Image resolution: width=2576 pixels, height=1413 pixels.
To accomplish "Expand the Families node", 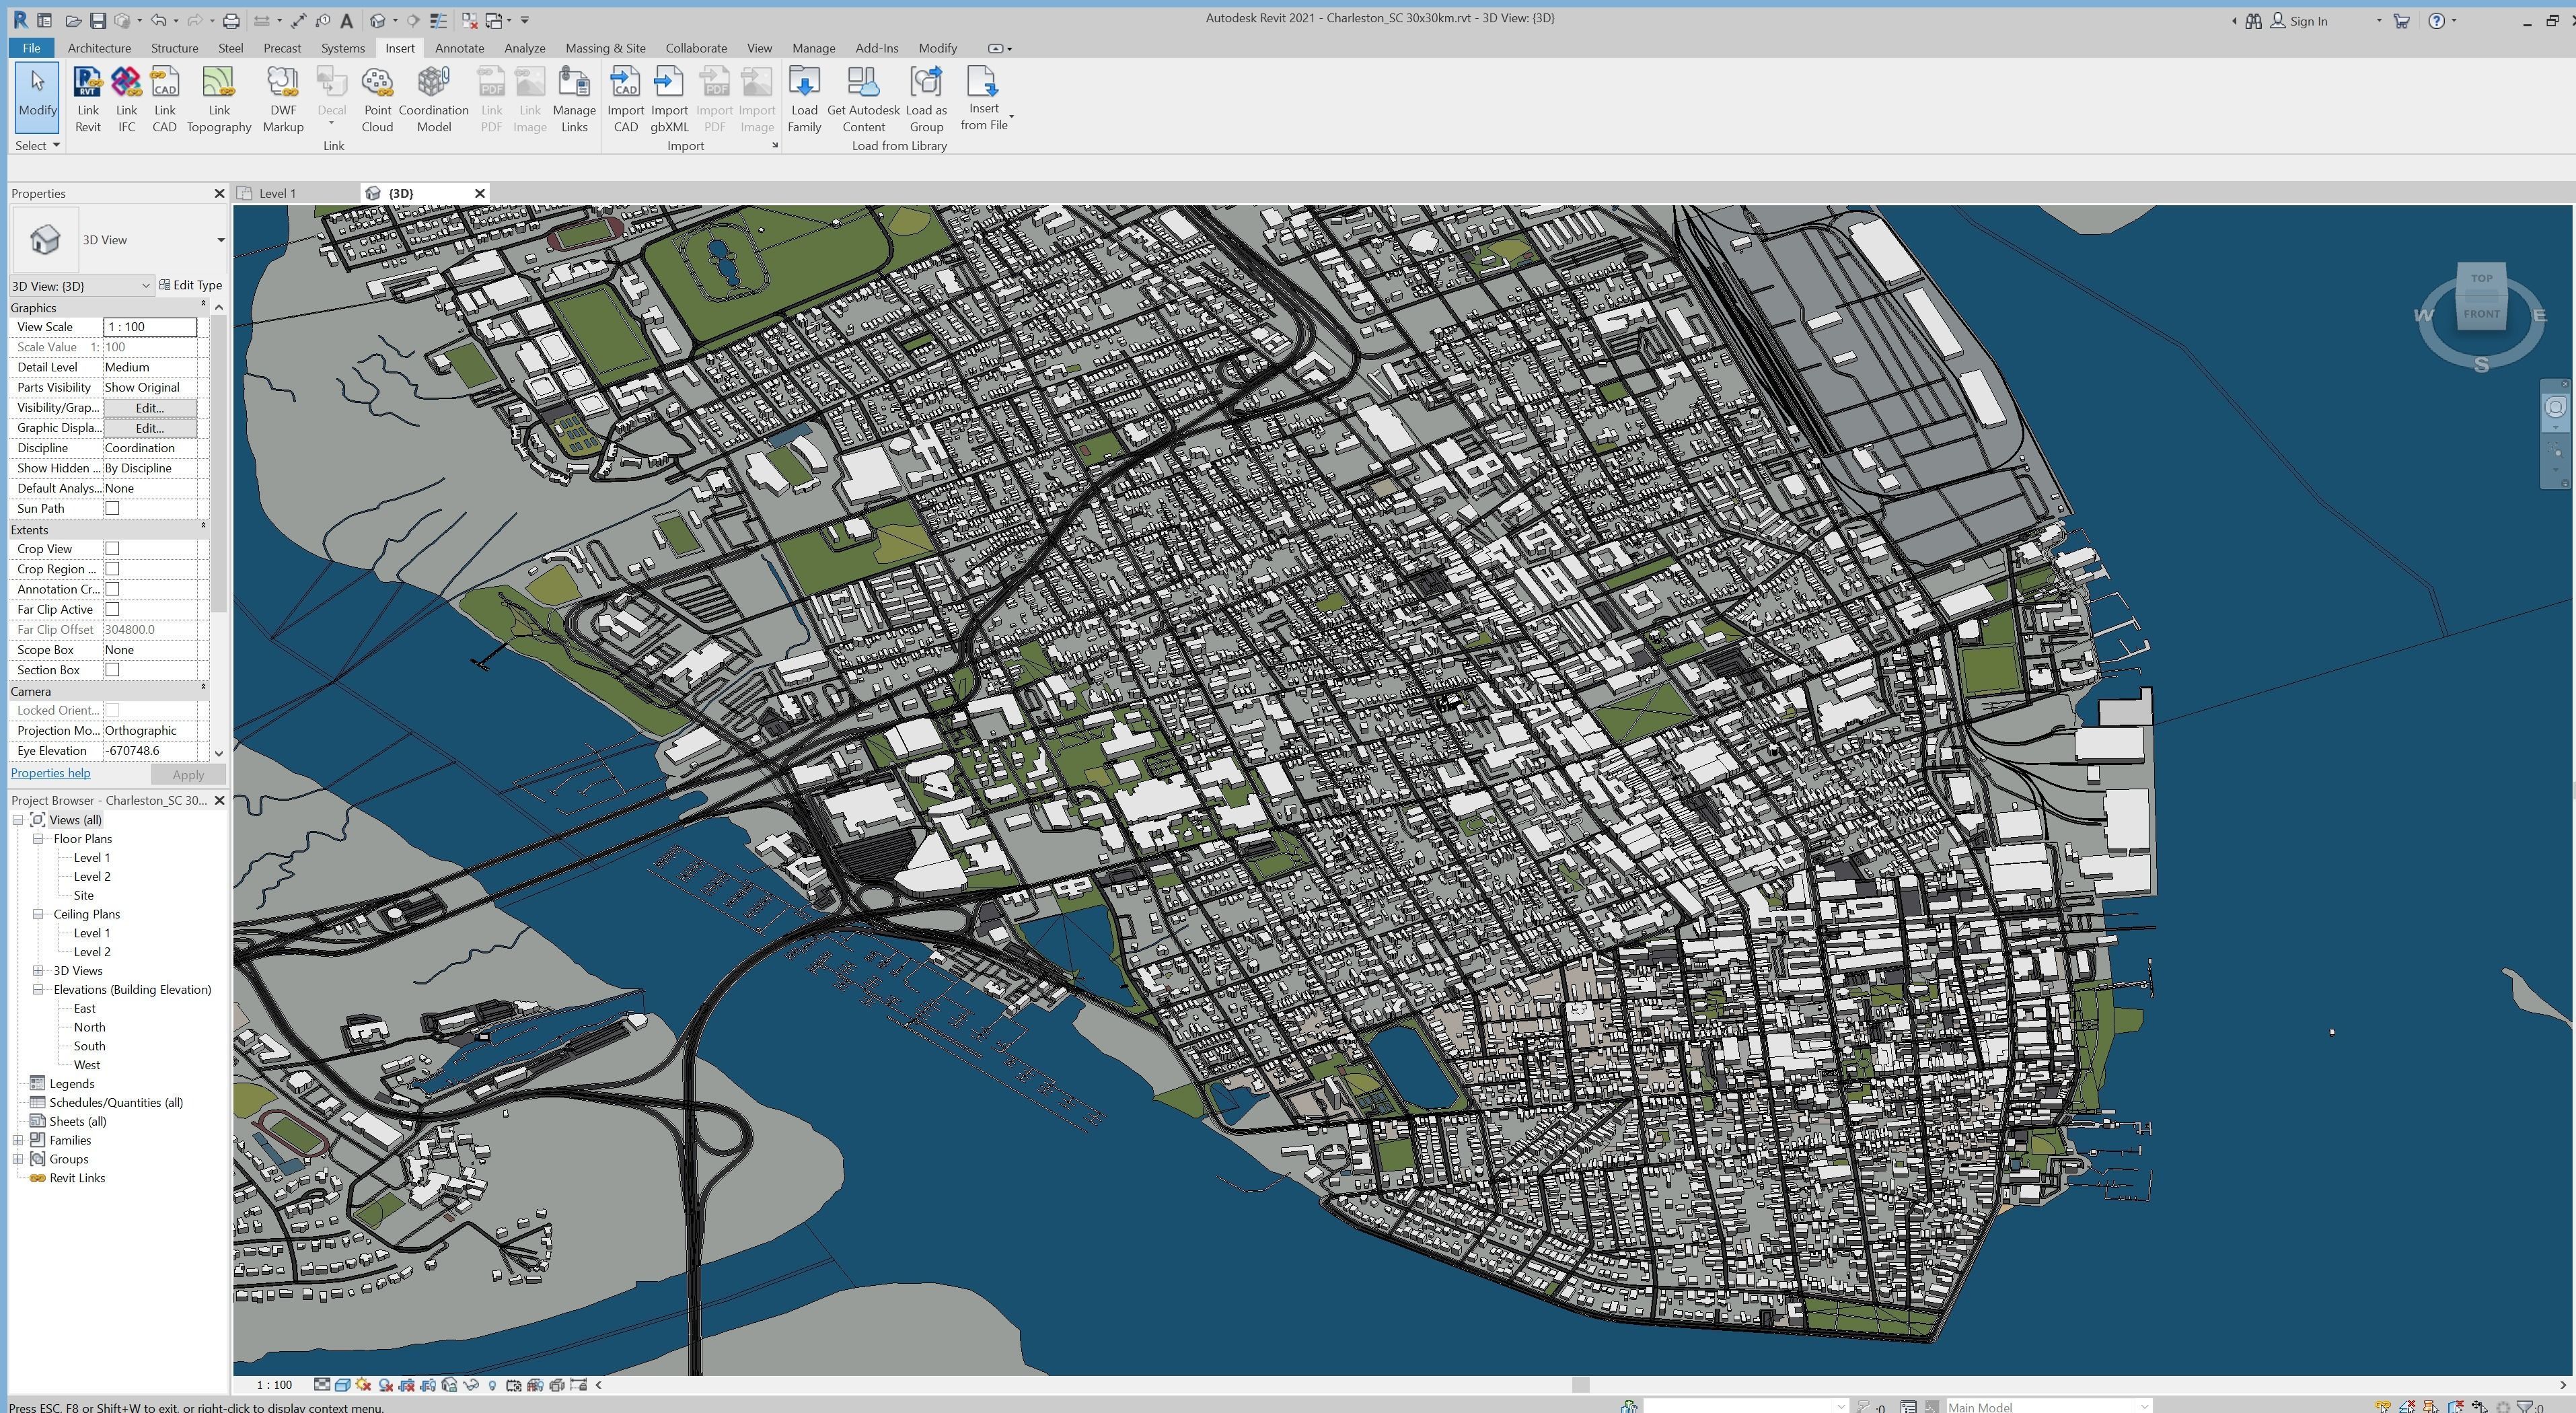I will pyautogui.click(x=18, y=1140).
